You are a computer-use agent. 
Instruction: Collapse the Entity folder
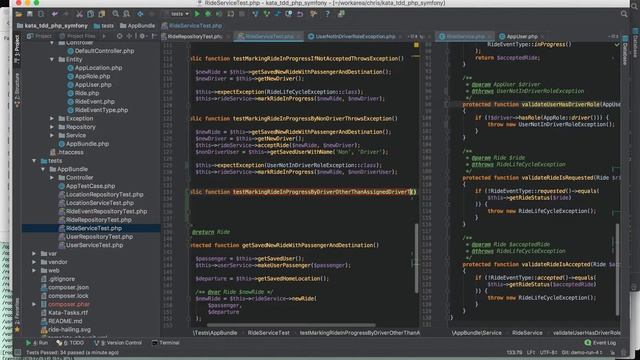[x=52, y=60]
